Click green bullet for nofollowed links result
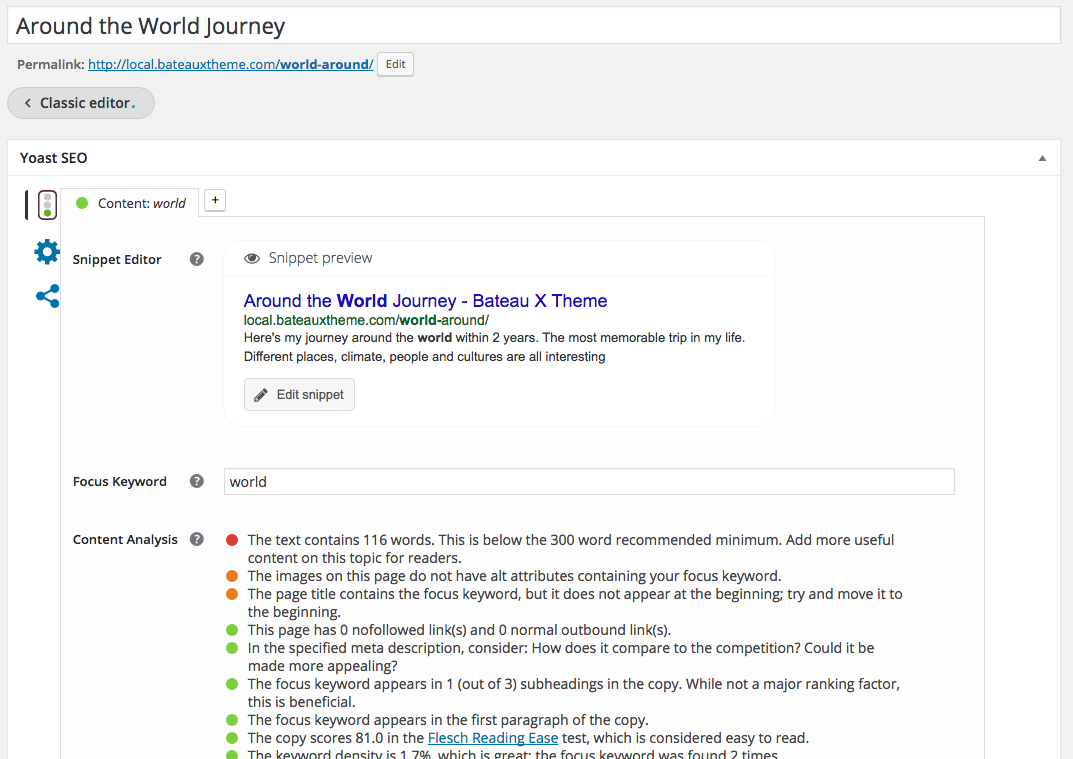 [232, 630]
